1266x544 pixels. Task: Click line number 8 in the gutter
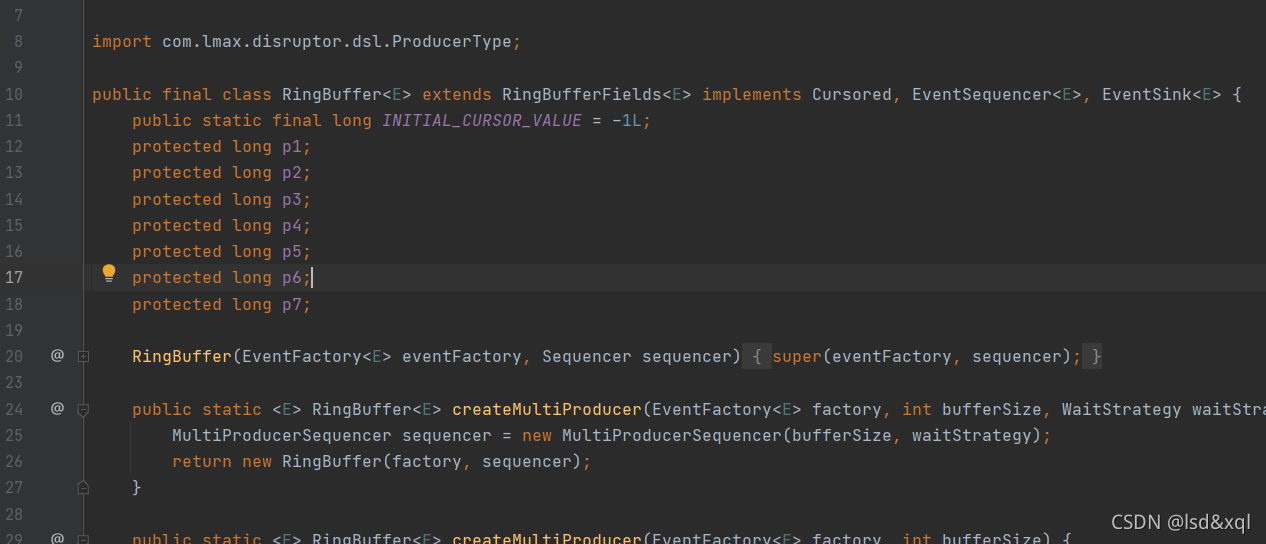pyautogui.click(x=19, y=42)
